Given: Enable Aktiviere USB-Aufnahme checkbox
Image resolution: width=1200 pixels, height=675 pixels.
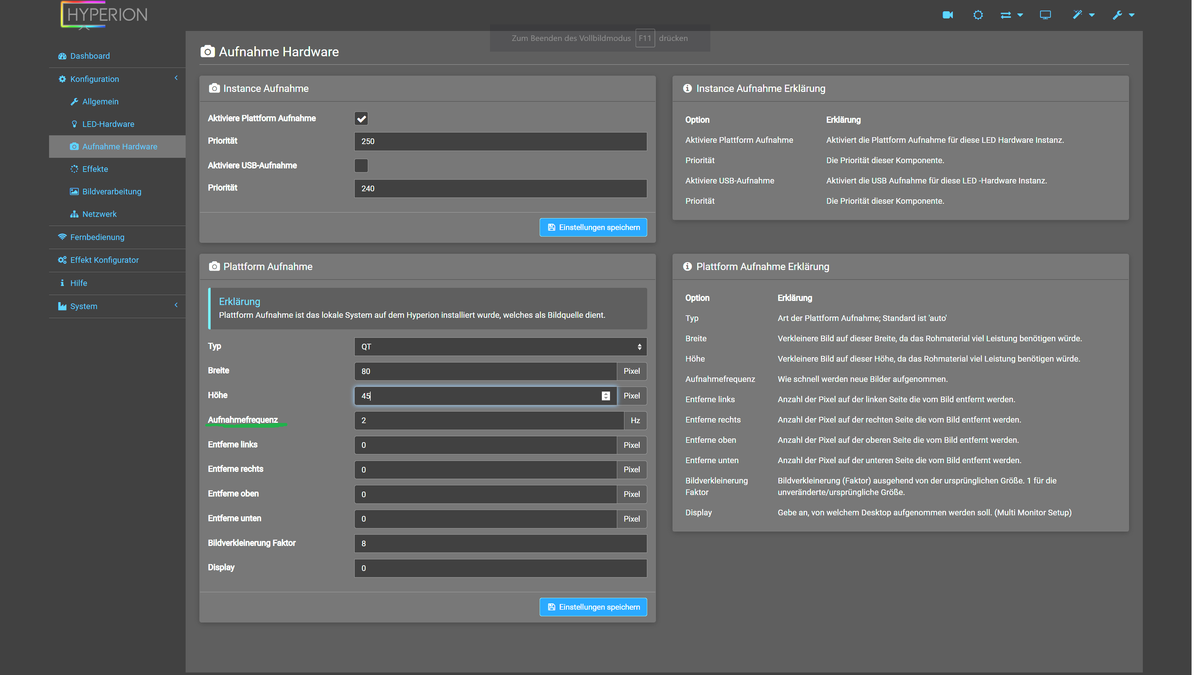Looking at the screenshot, I should pyautogui.click(x=361, y=165).
